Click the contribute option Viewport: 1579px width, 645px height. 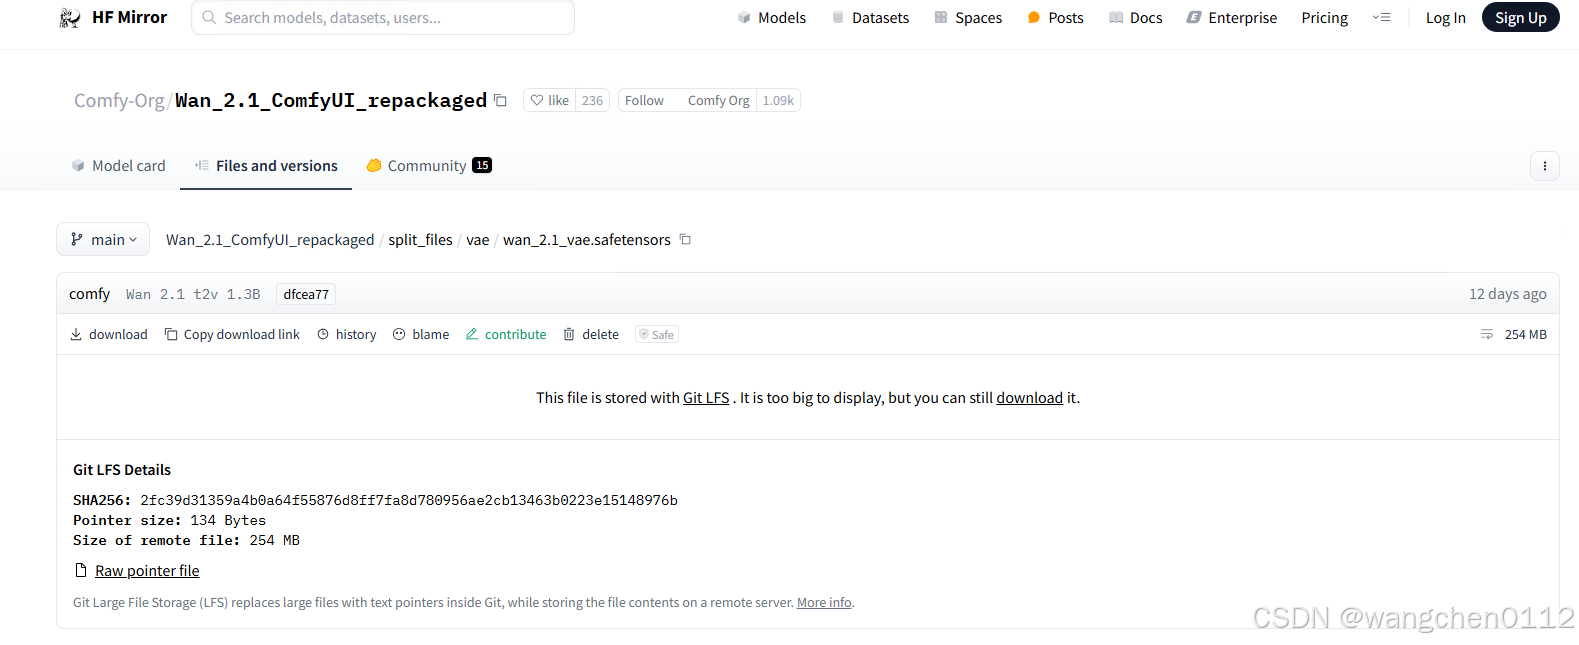point(506,334)
